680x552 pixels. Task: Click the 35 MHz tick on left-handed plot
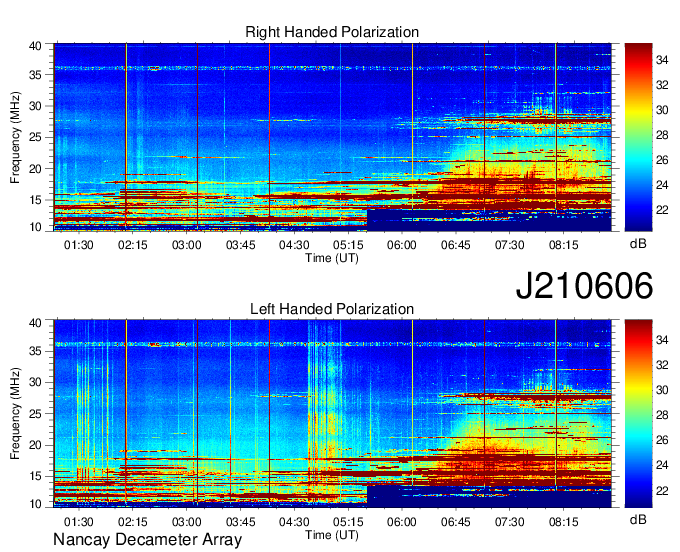35,351
